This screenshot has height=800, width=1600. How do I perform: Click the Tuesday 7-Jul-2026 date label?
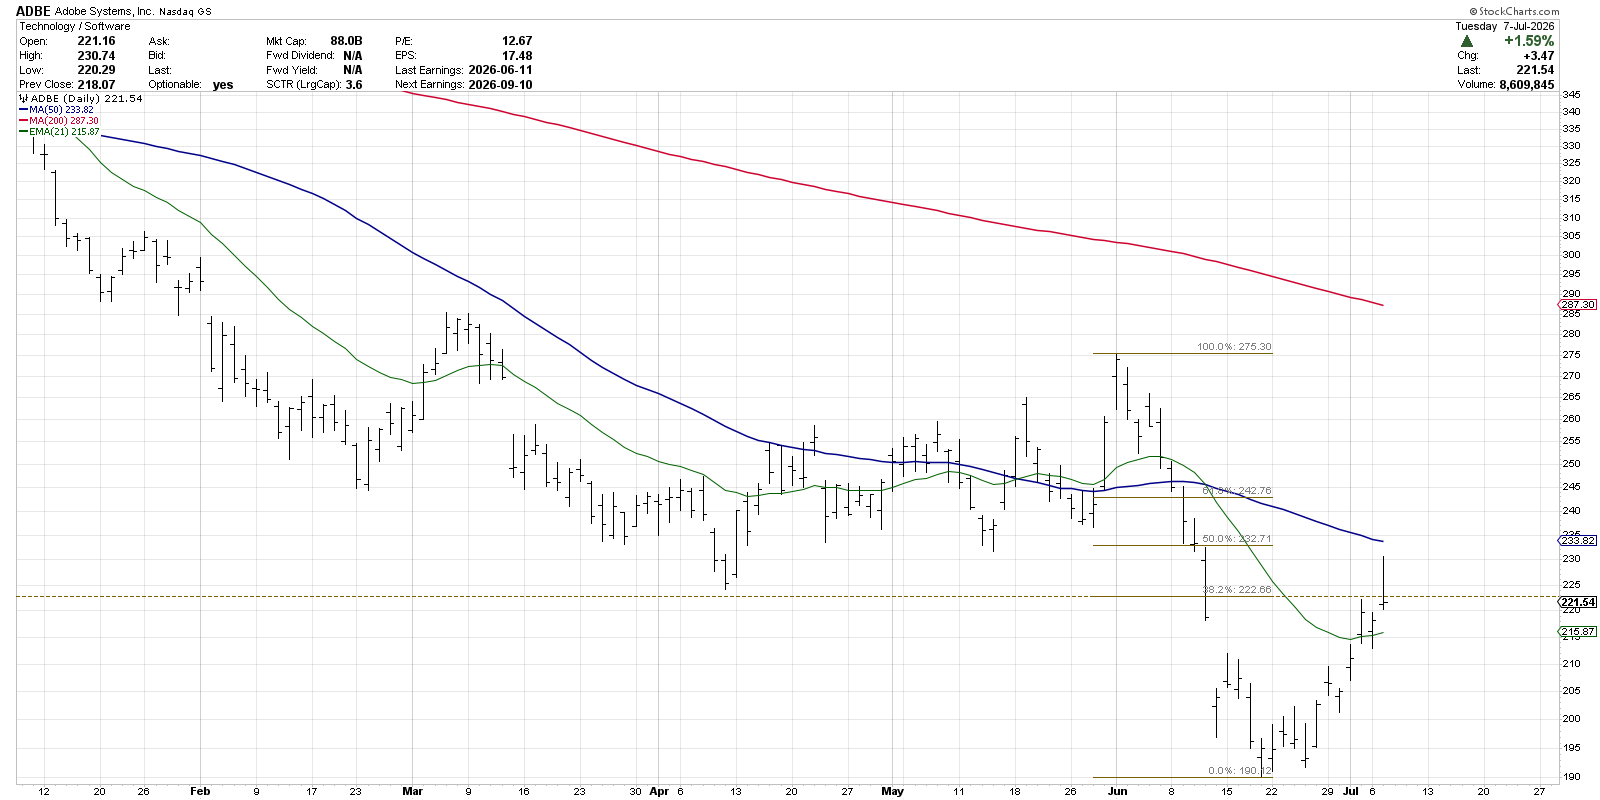tap(1505, 26)
